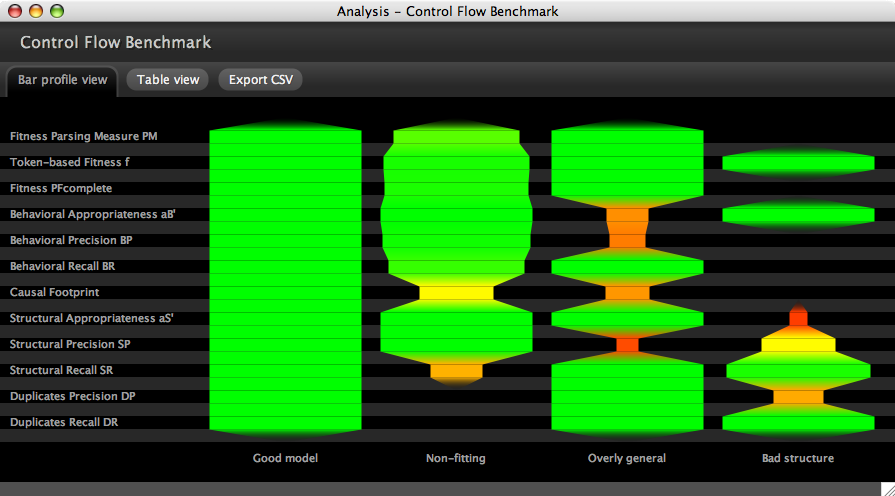Screen dimensions: 895x496
Task: Click orange Duplicates Precision bar in Bad structure
Action: point(797,396)
